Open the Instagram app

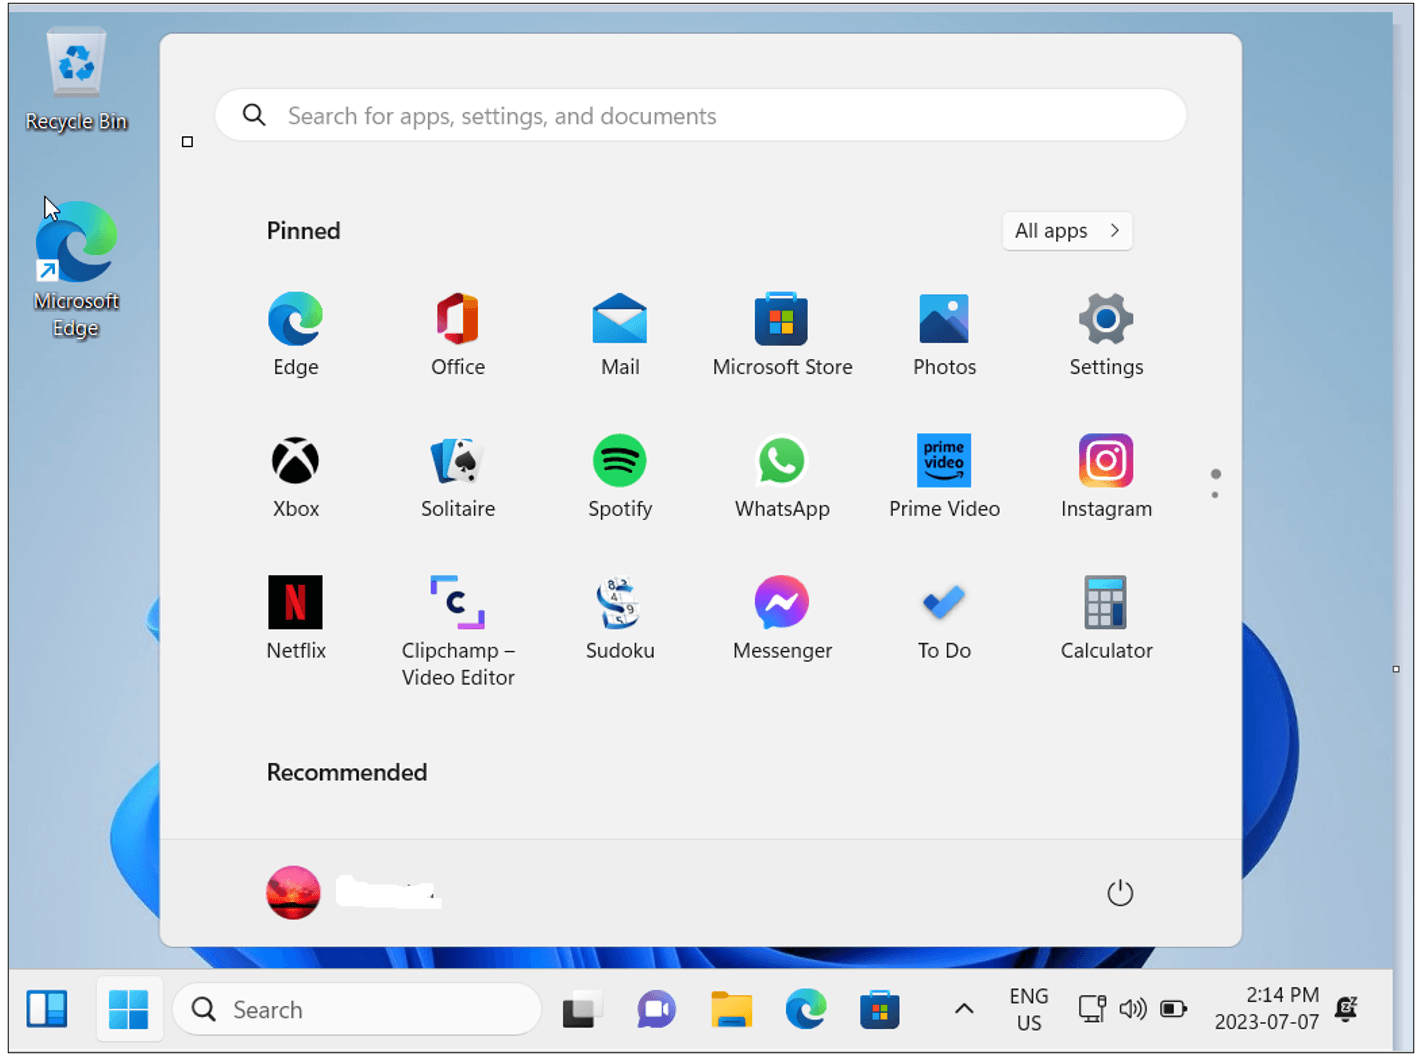pyautogui.click(x=1106, y=476)
